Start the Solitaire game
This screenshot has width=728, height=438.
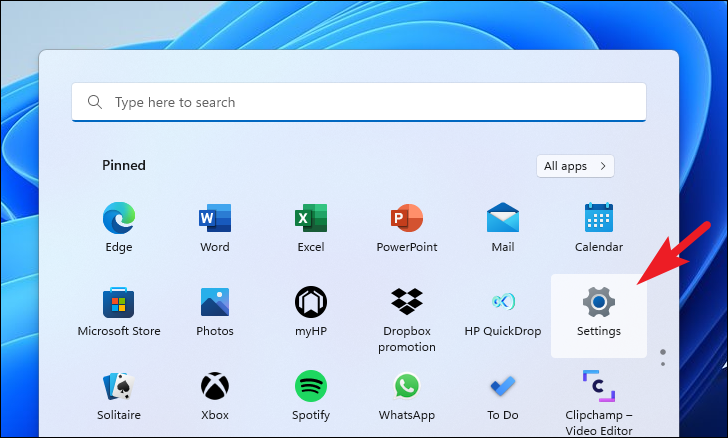tap(119, 395)
